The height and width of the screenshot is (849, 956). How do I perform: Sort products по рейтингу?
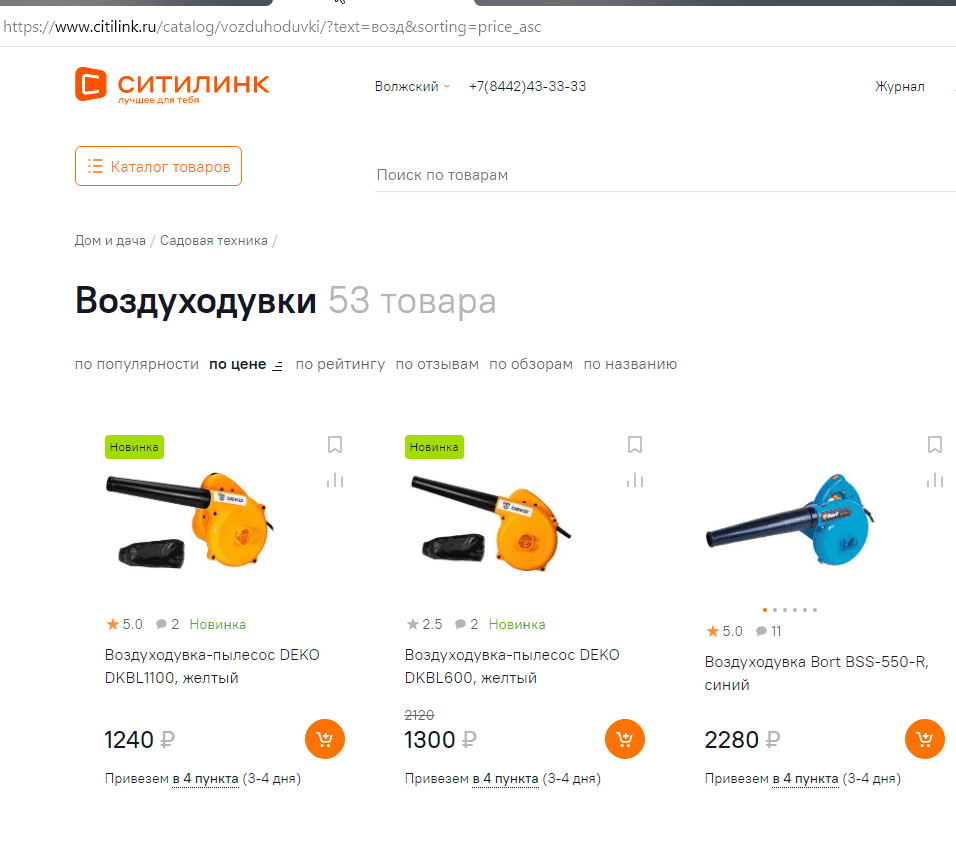click(x=340, y=364)
